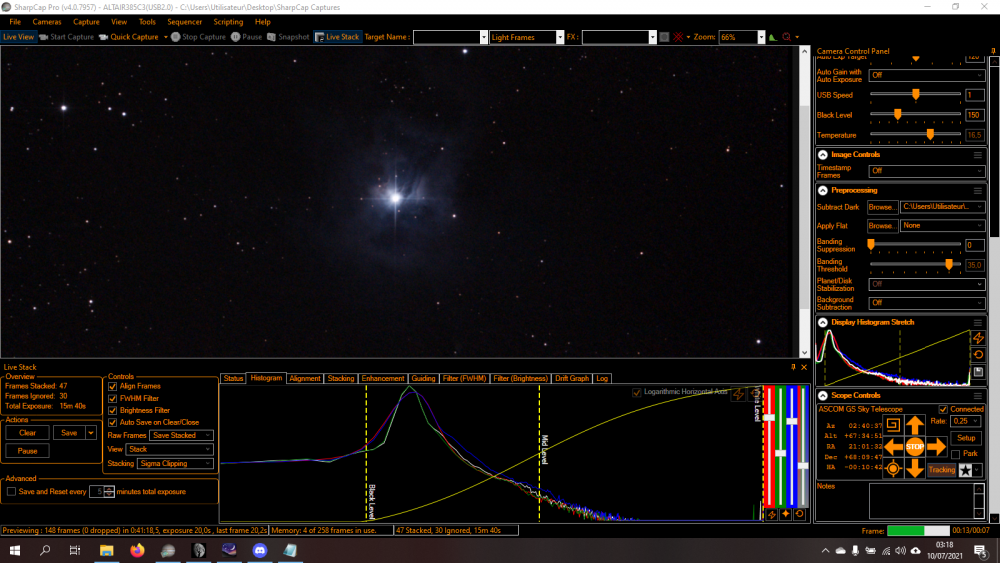Click the lightning auto-stretch icon in Display Histogram Stretch
Image resolution: width=1000 pixels, height=563 pixels.
pyautogui.click(x=978, y=338)
